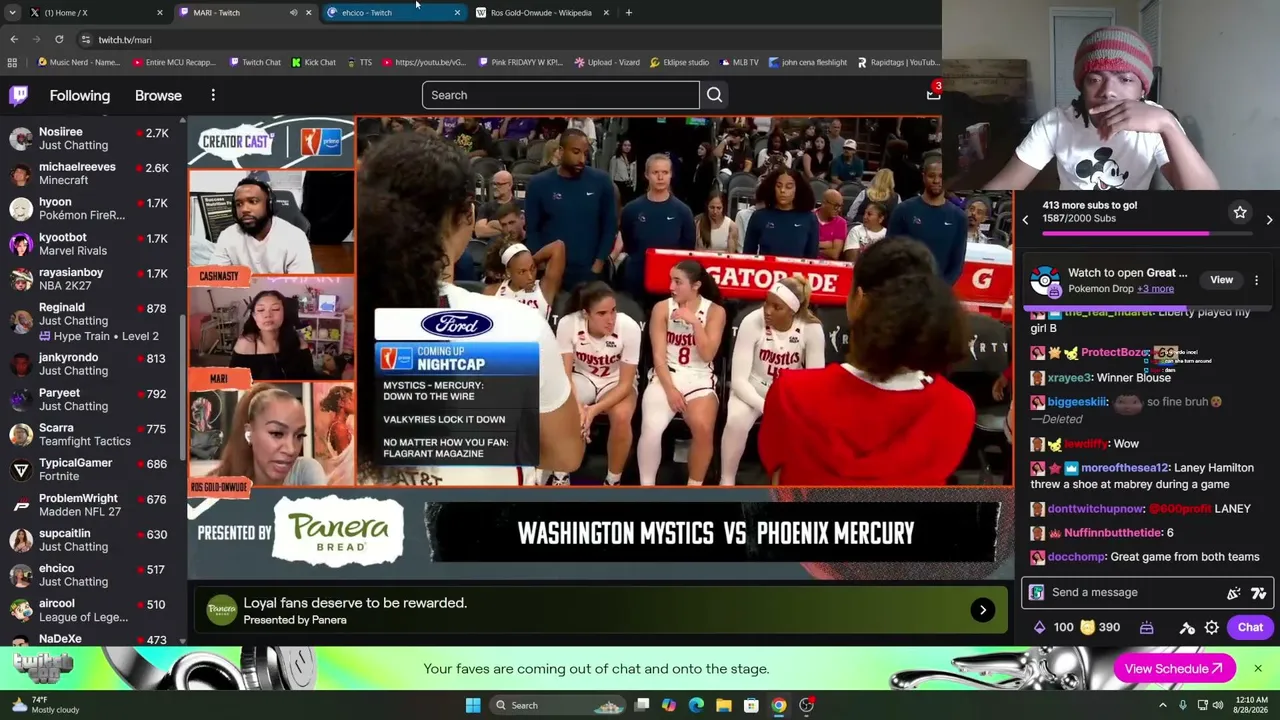This screenshot has width=1280, height=720.
Task: Open the Twitch search magnifier button
Action: 714,95
